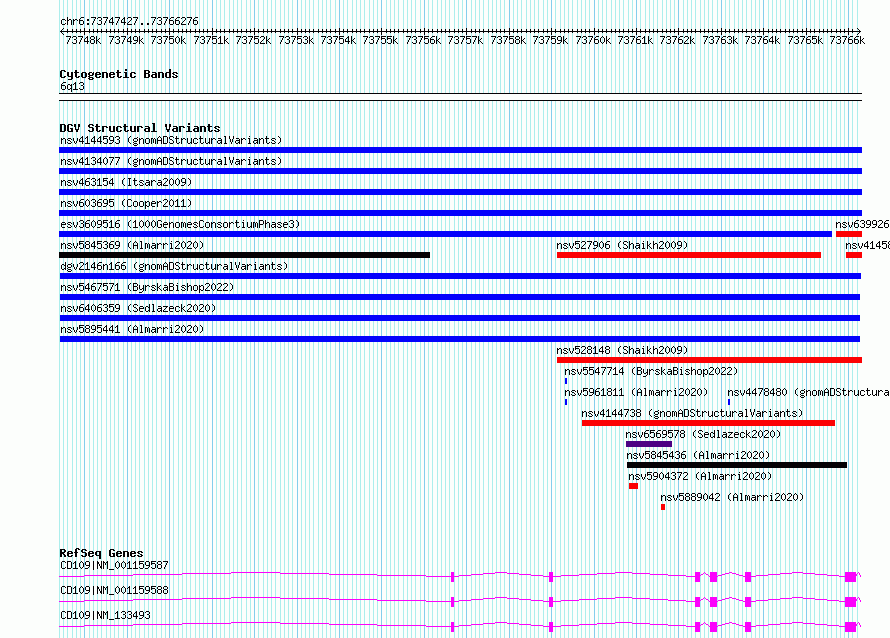
Task: Select dgv2146n166 gnomAD variant label
Action: click(x=174, y=266)
